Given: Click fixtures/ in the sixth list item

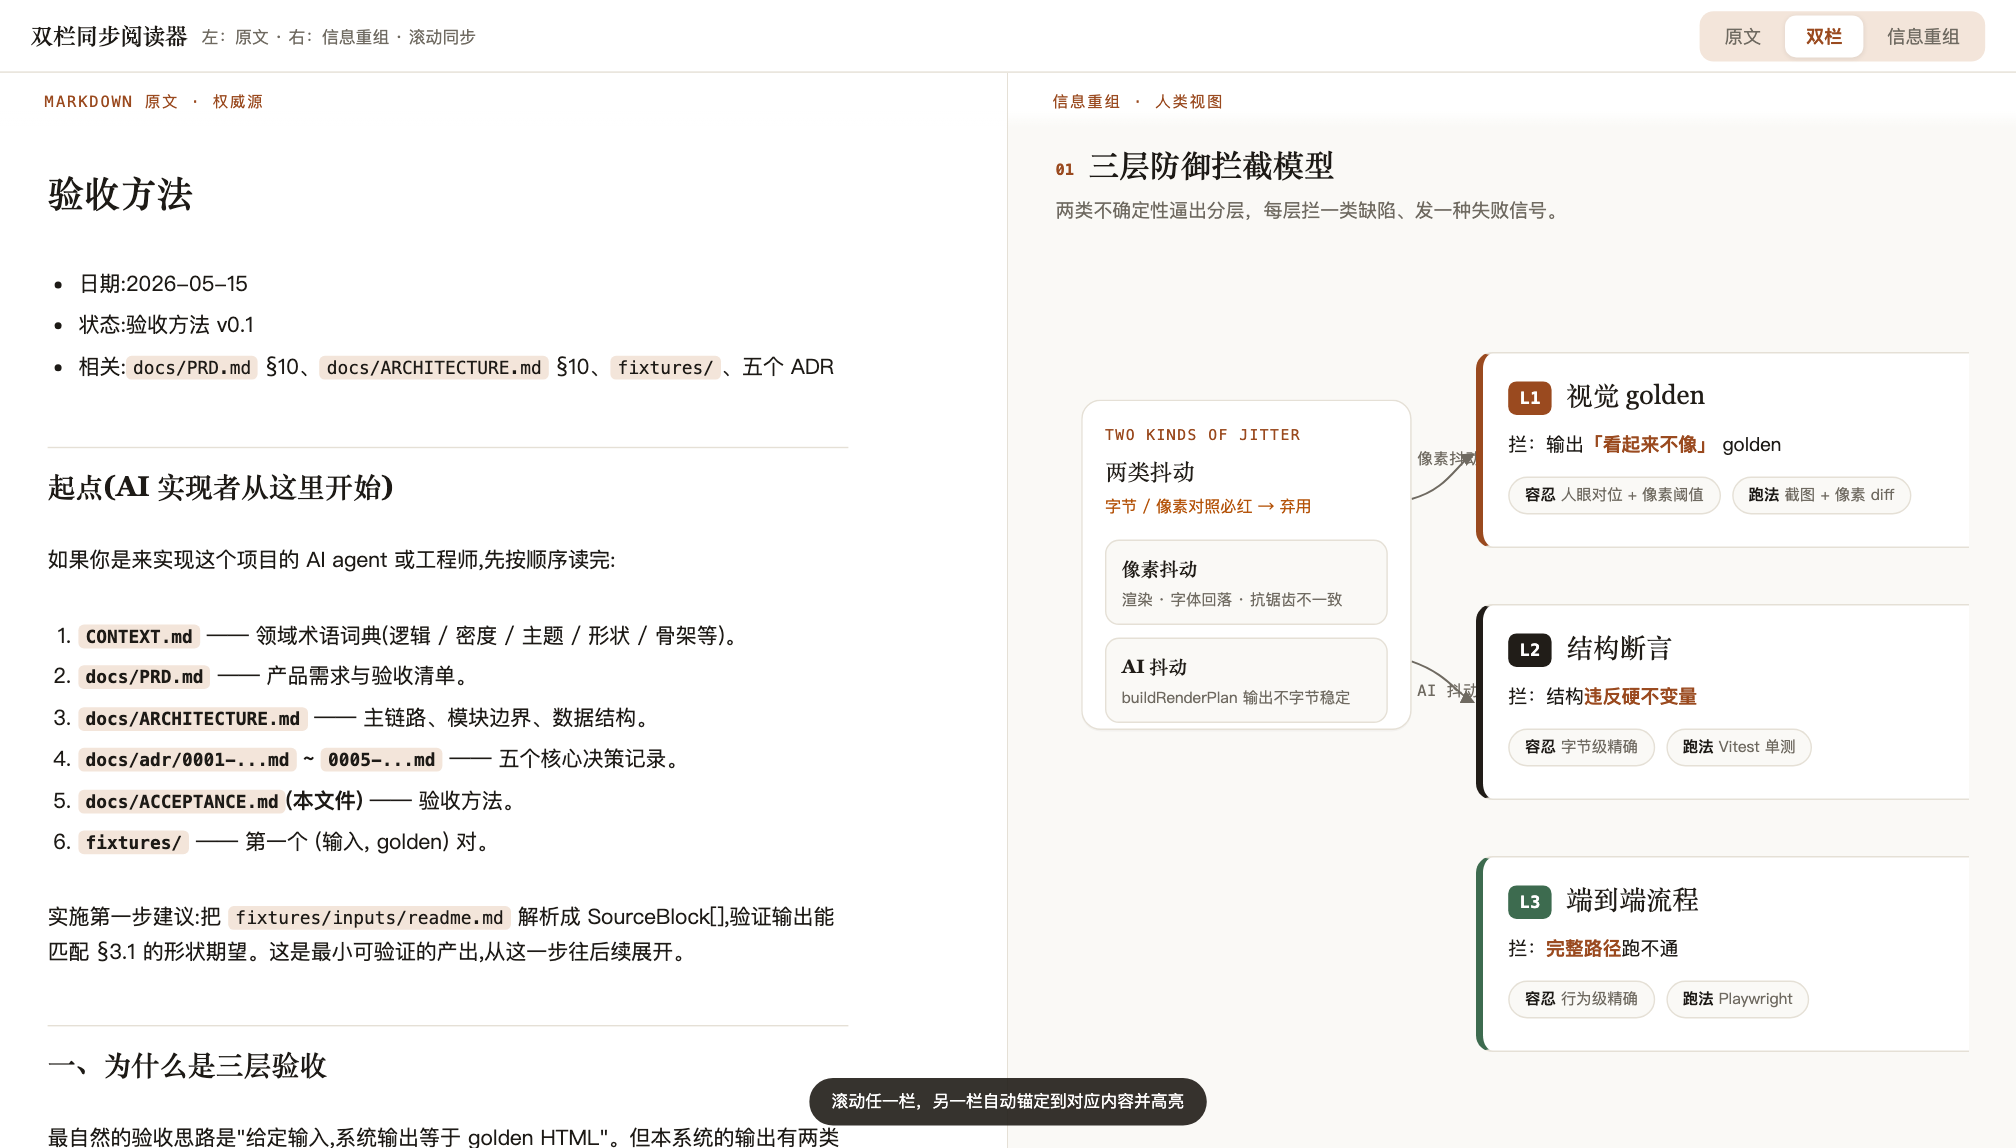Looking at the screenshot, I should click(133, 843).
